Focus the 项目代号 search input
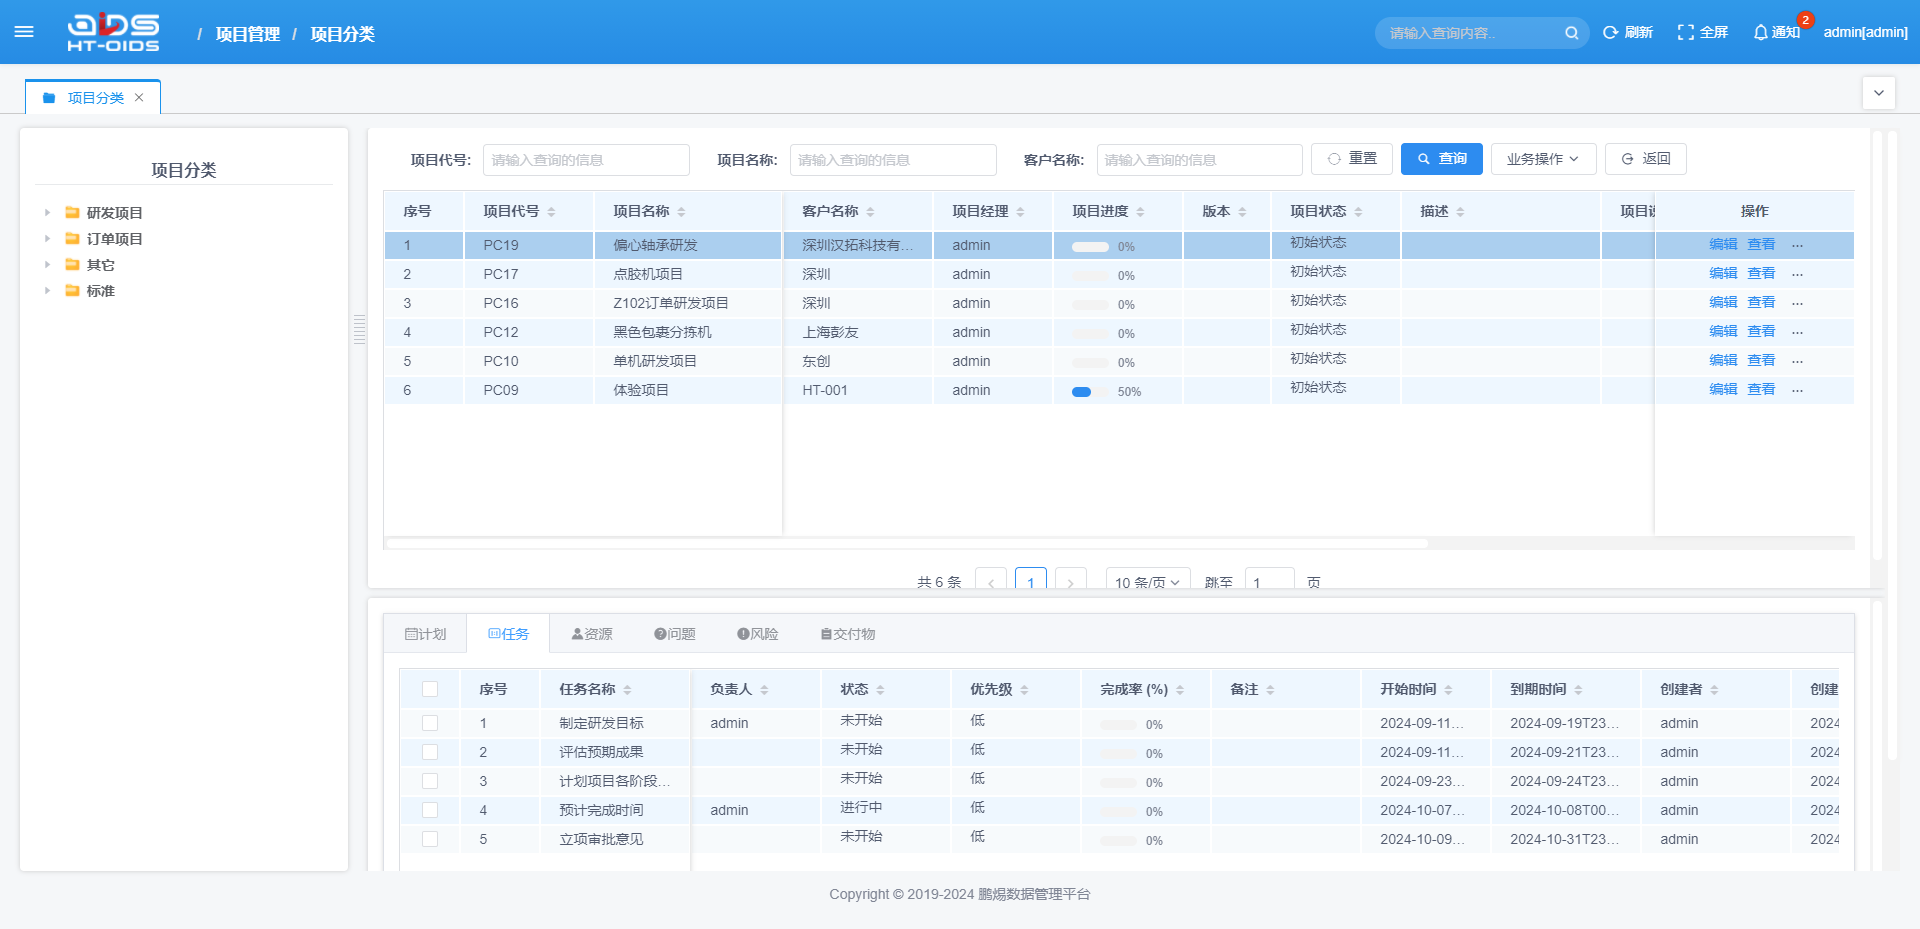Viewport: 1920px width, 929px height. (586, 160)
